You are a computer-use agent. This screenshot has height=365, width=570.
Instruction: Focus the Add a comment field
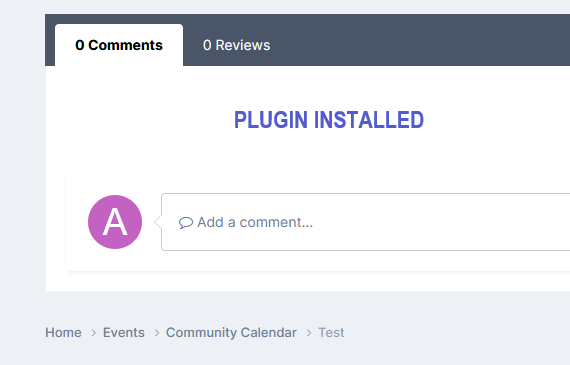click(366, 222)
